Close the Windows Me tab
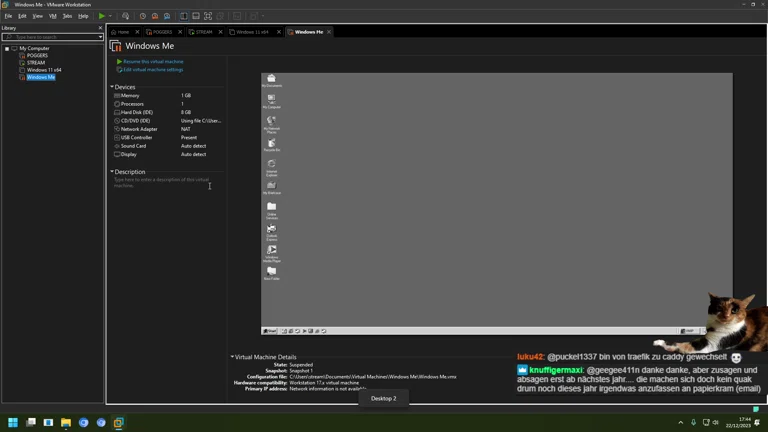Screen dimensions: 768x432 click(329, 32)
